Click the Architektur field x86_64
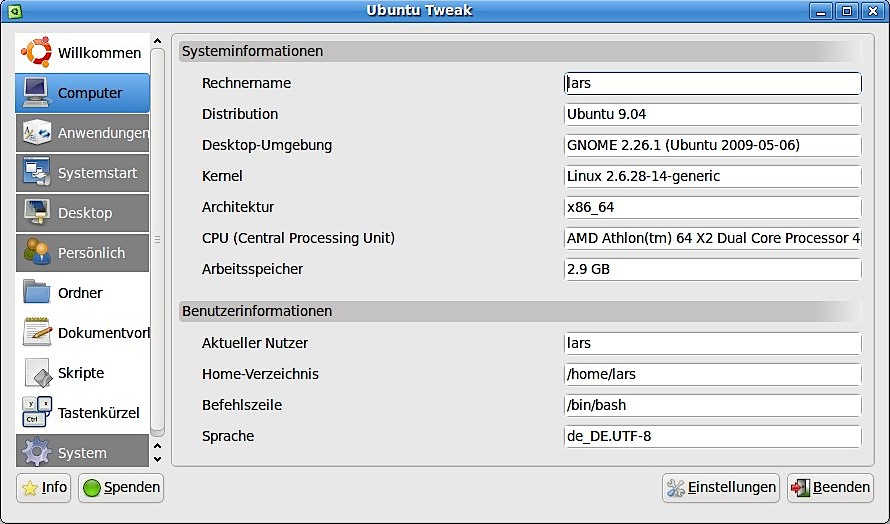 [x=712, y=207]
